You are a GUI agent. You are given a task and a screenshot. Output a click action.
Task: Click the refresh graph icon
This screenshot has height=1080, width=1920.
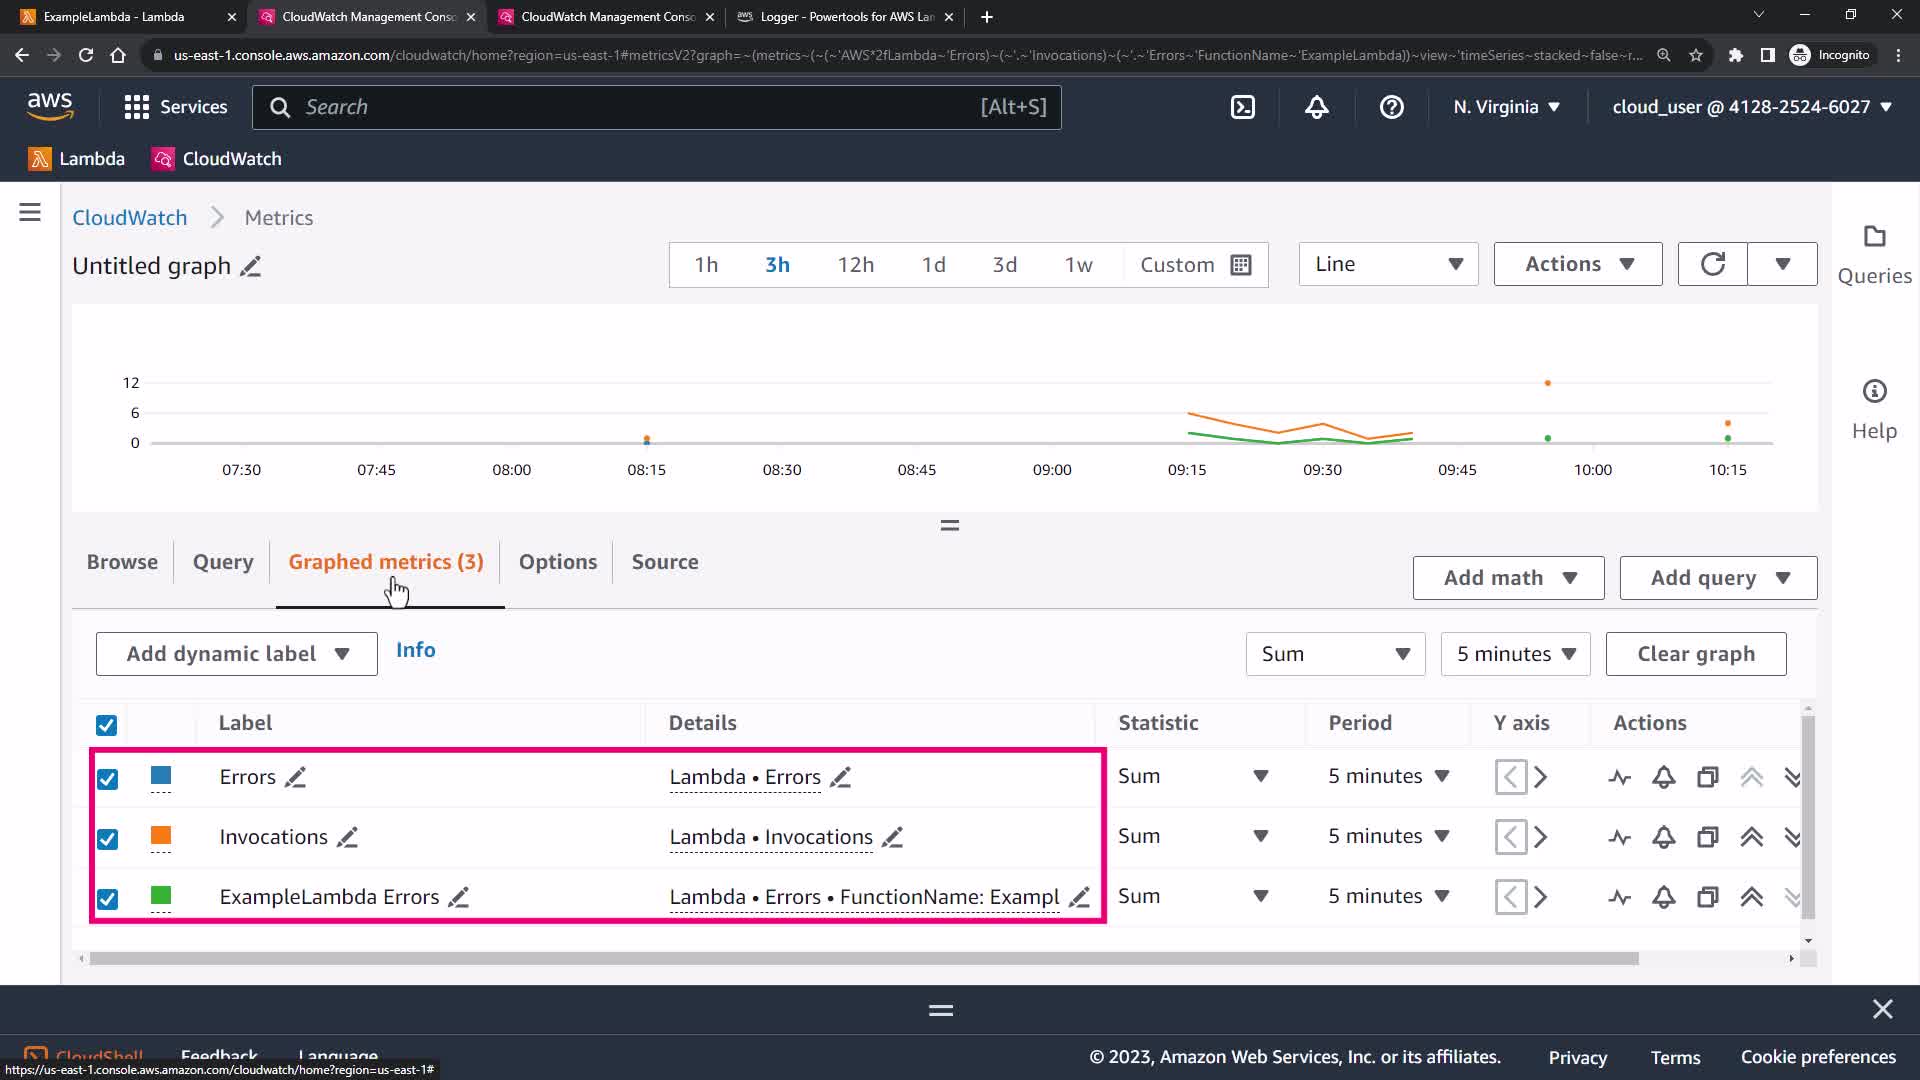click(x=1712, y=264)
